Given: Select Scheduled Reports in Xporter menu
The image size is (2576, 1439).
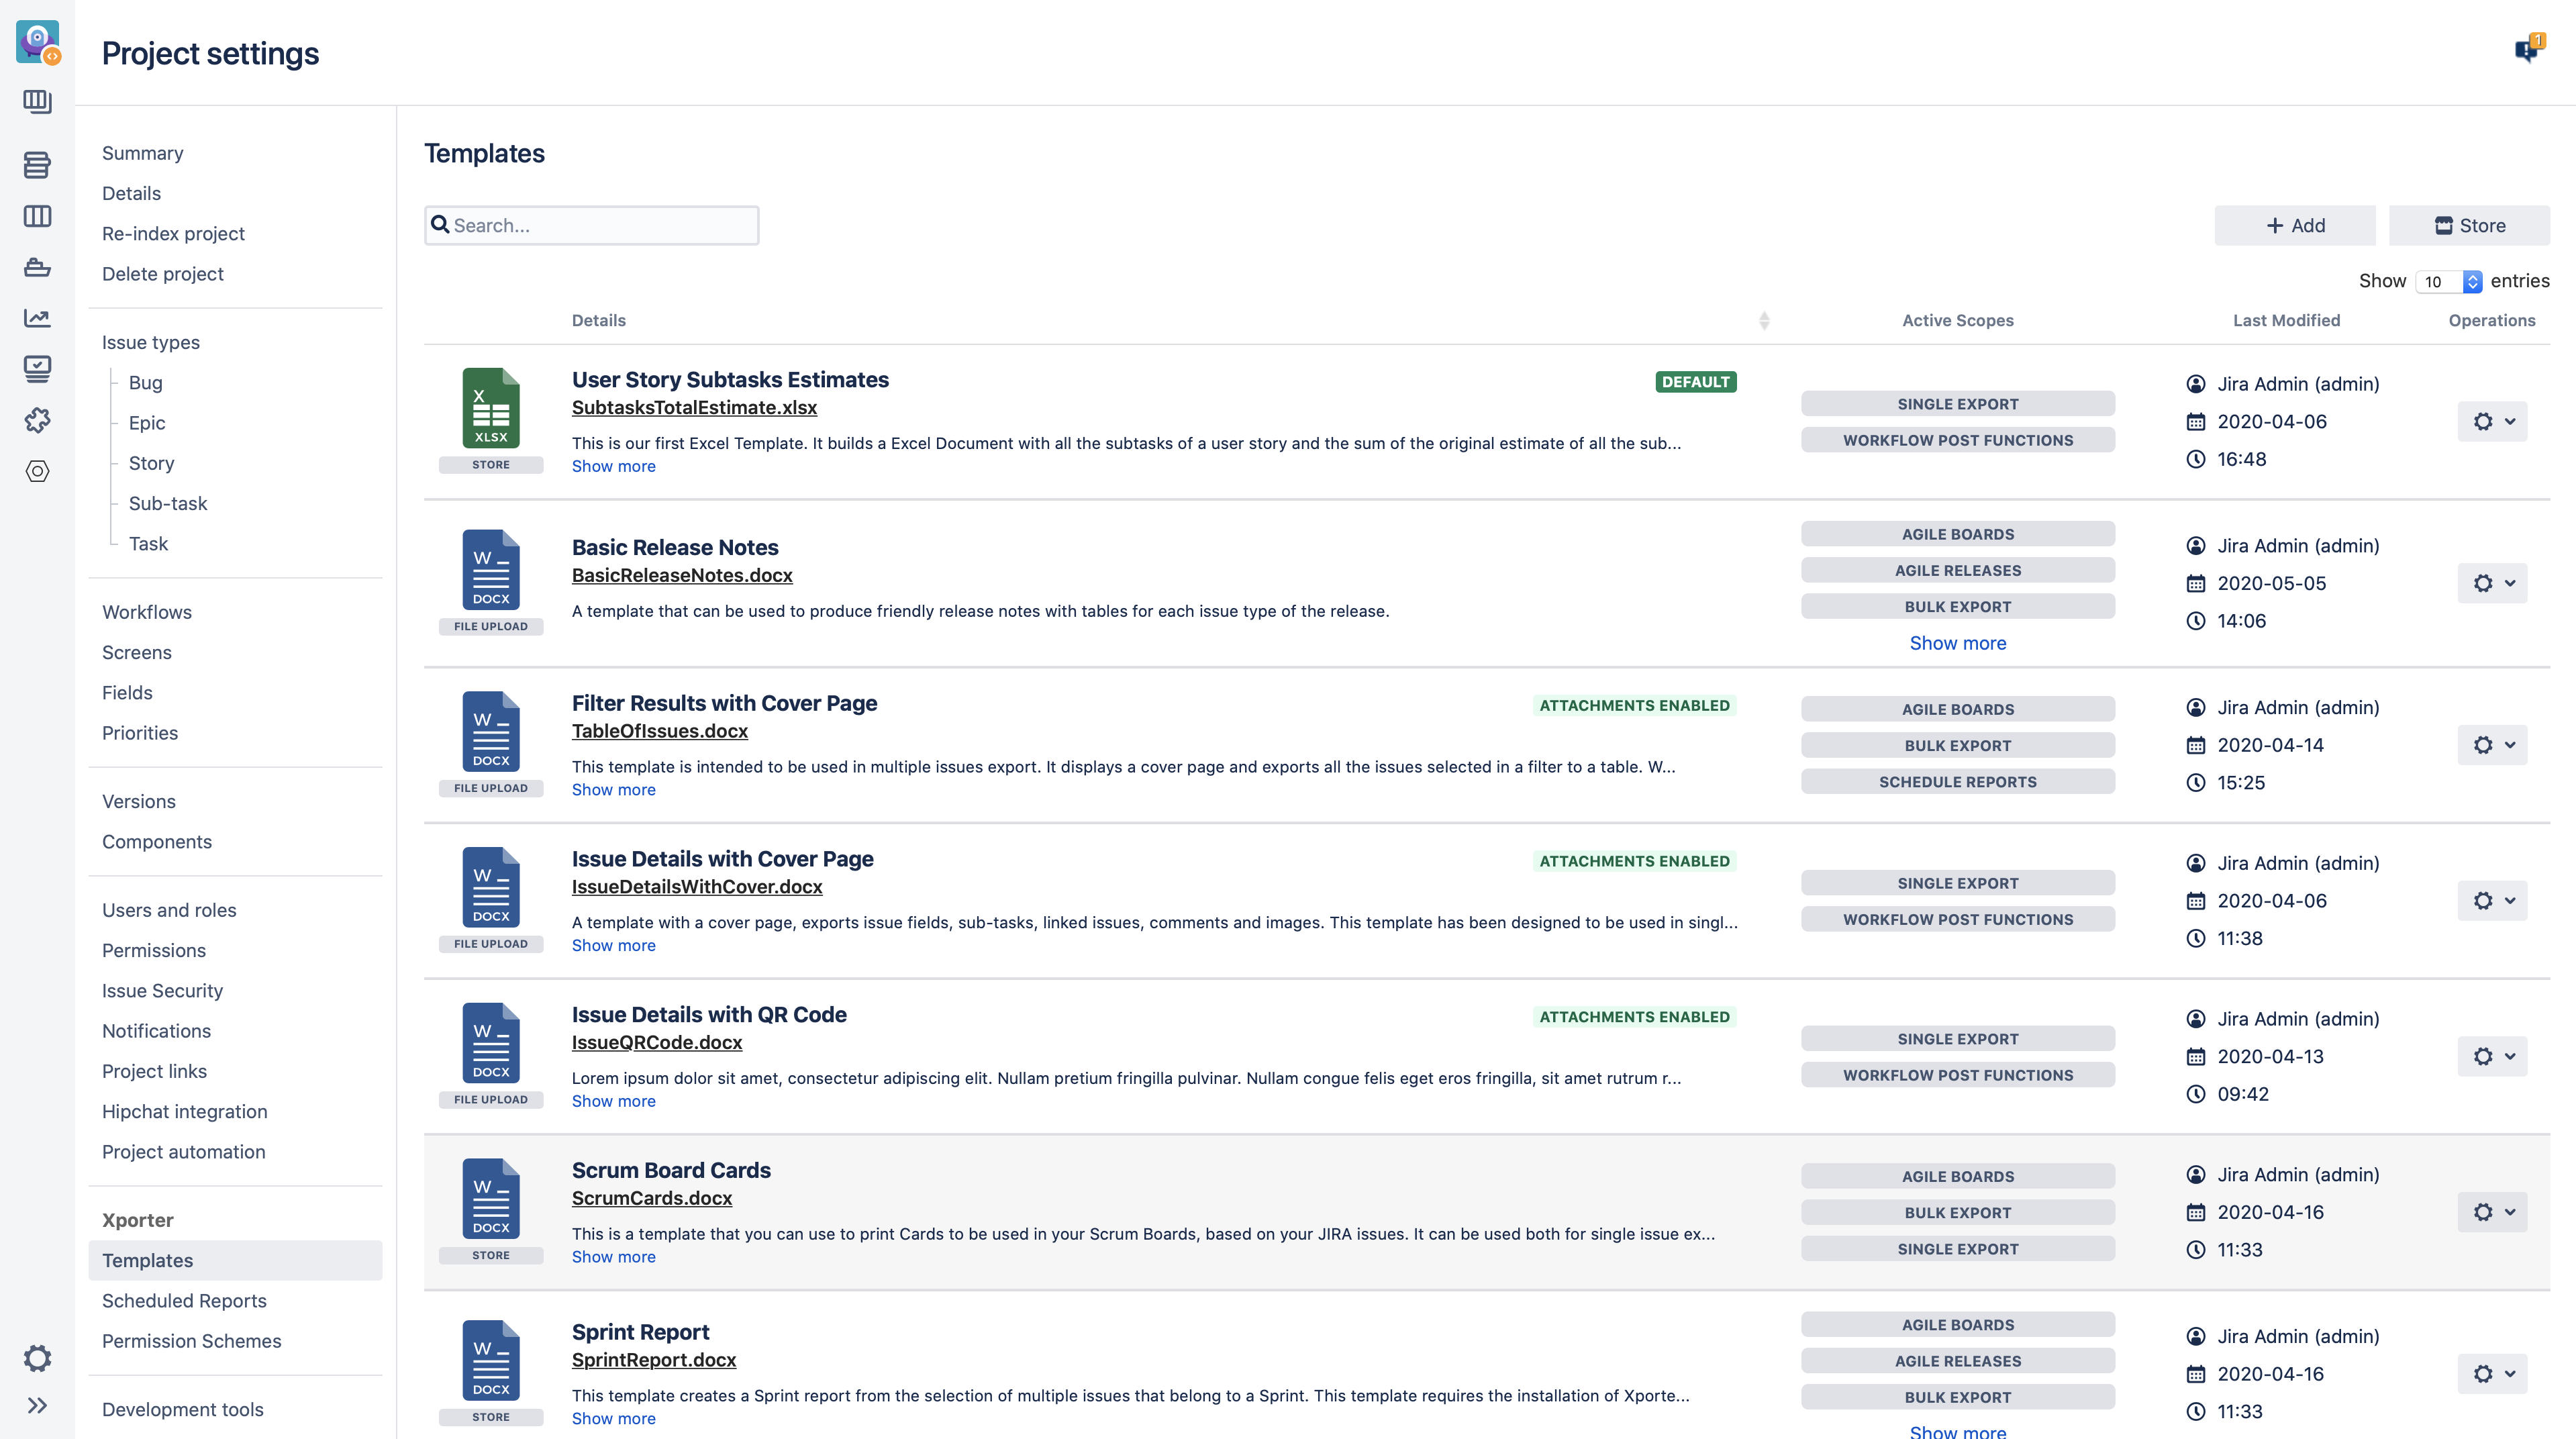Looking at the screenshot, I should [184, 1300].
